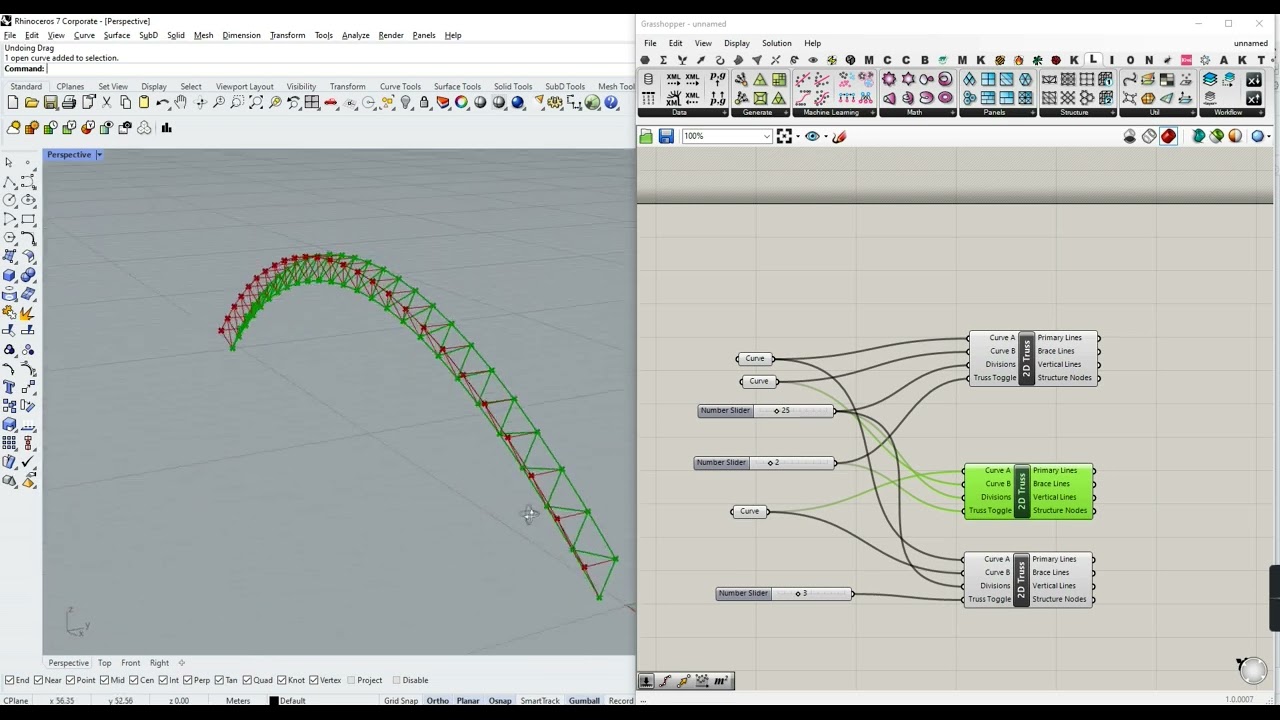
Task: Click the top Curve parameter component
Action: click(754, 358)
